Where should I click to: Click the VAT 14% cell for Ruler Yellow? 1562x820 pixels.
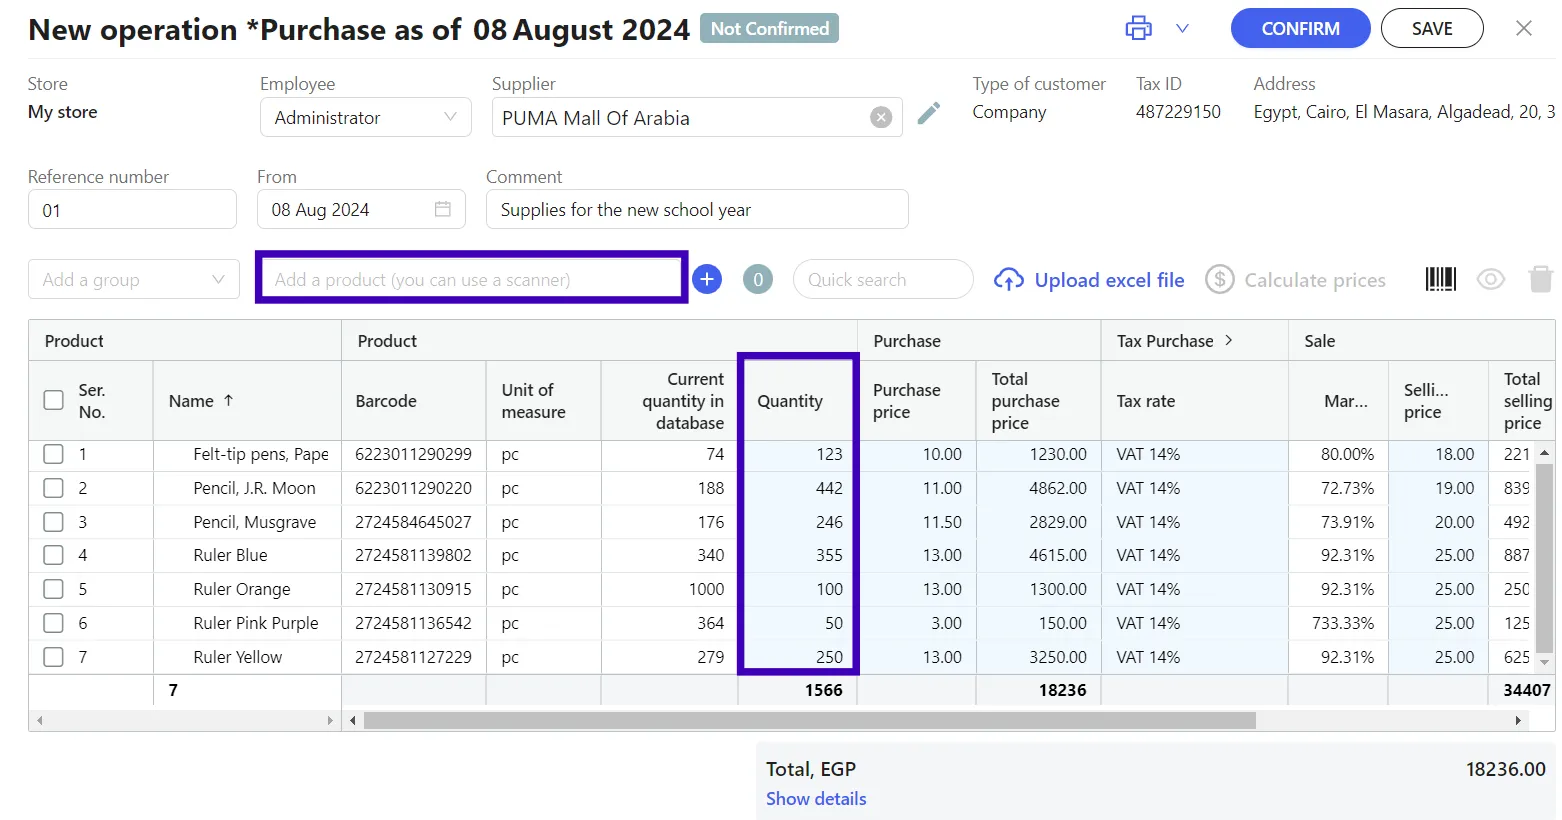pos(1194,657)
